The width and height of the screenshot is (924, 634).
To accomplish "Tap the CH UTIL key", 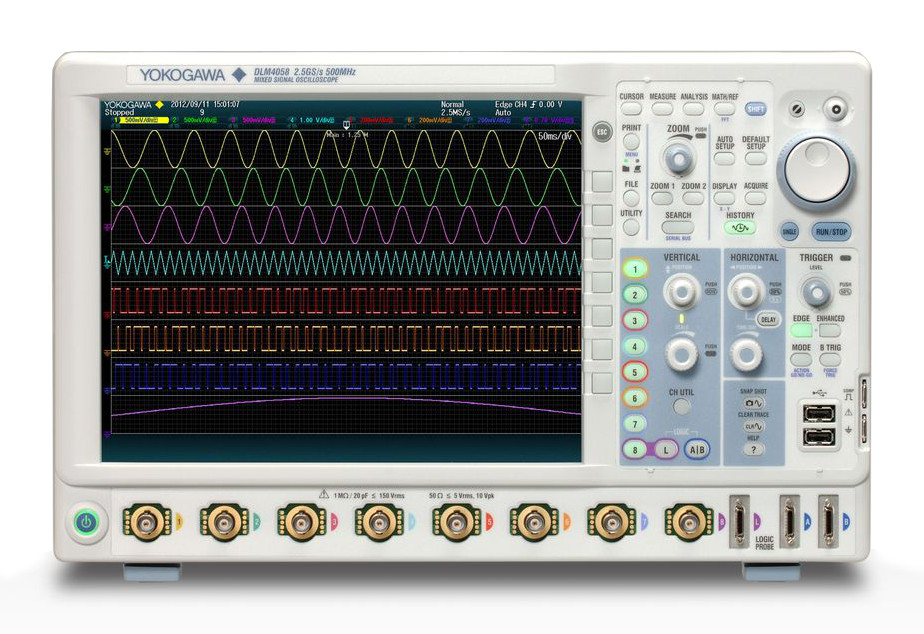I will 682,407.
